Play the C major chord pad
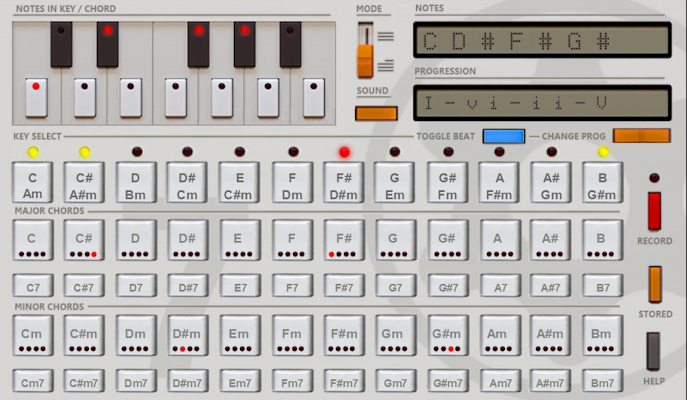 coord(33,240)
